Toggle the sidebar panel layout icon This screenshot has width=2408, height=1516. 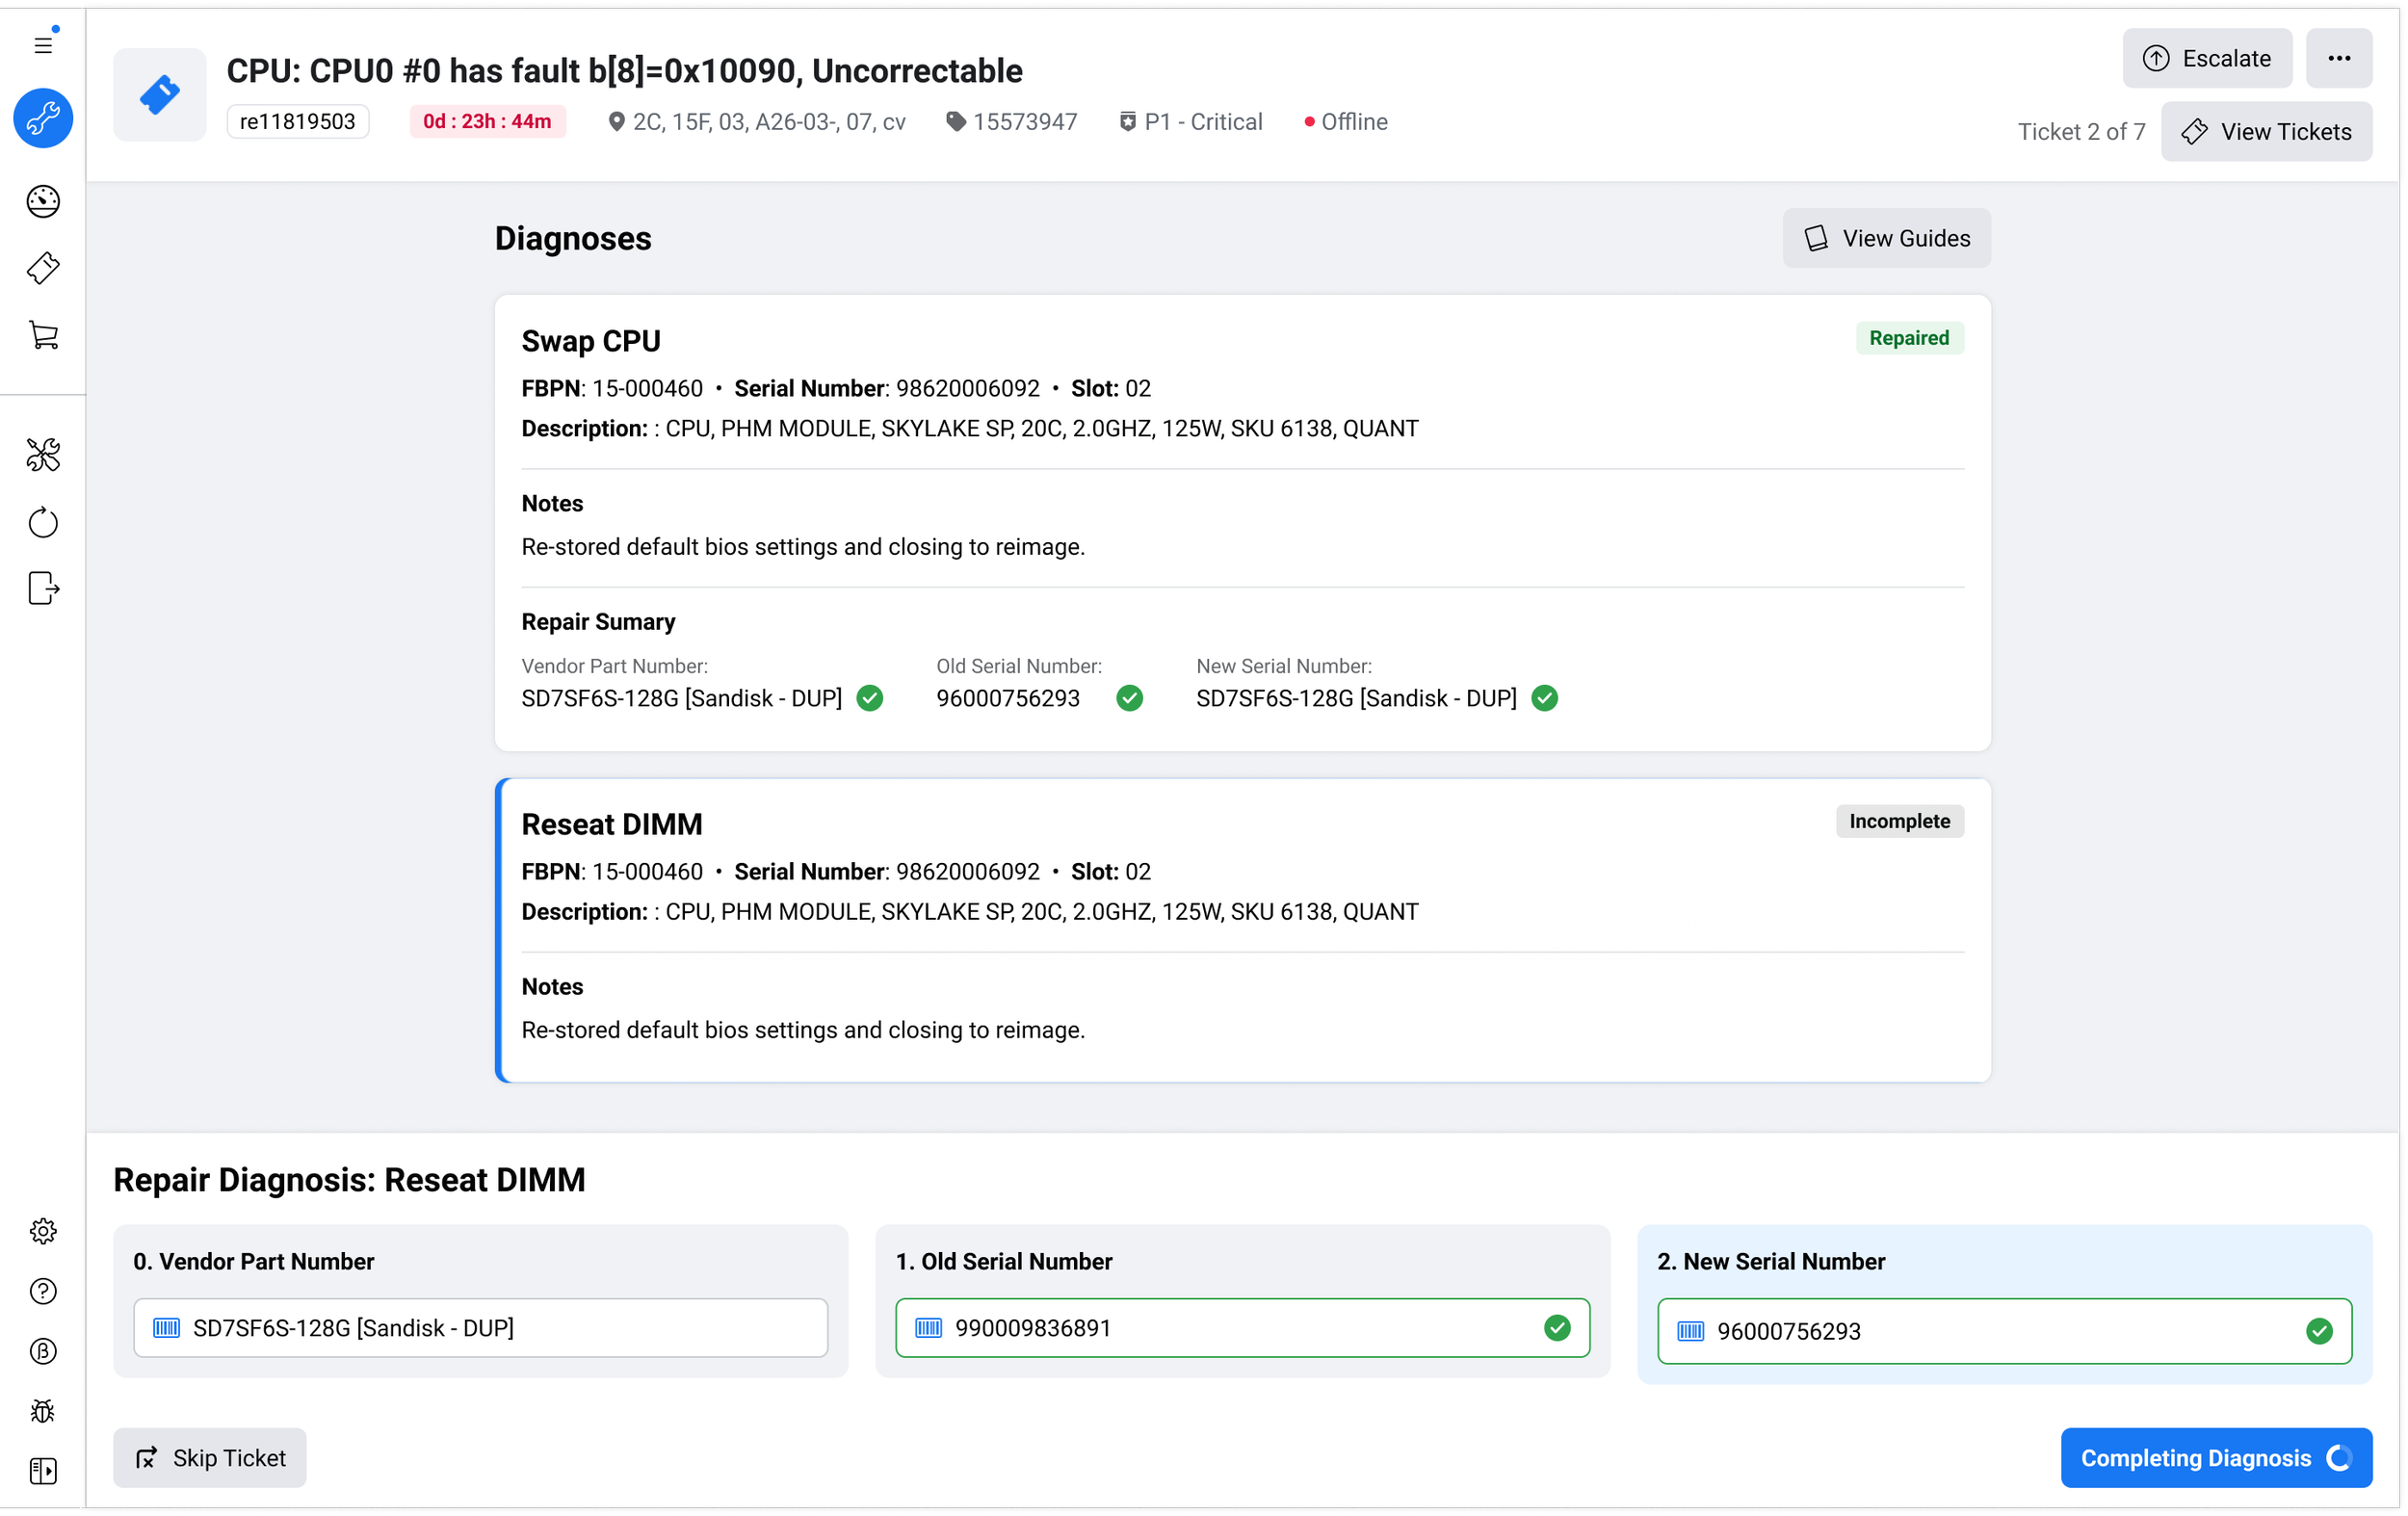[x=43, y=1471]
